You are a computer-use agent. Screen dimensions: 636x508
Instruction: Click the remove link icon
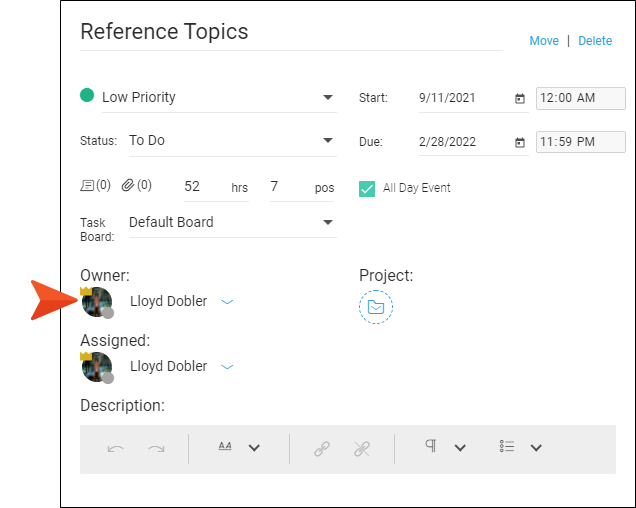[x=361, y=449]
